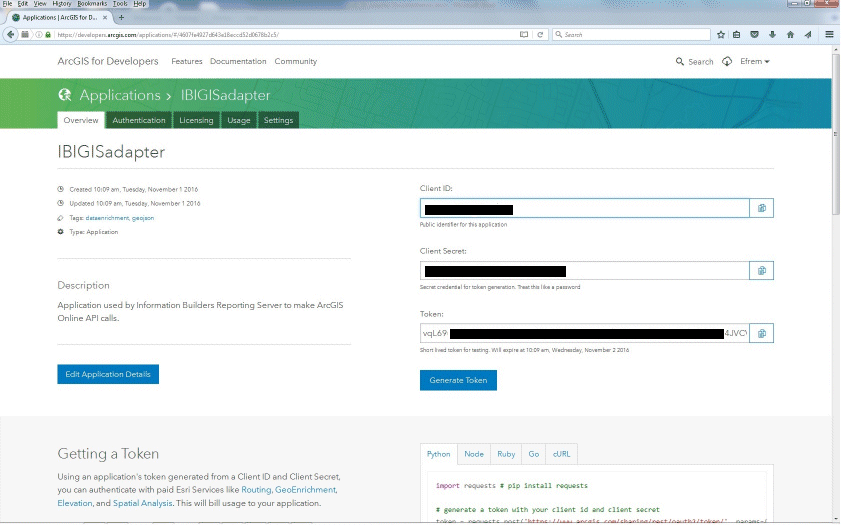Select the Python code tab

tap(439, 454)
